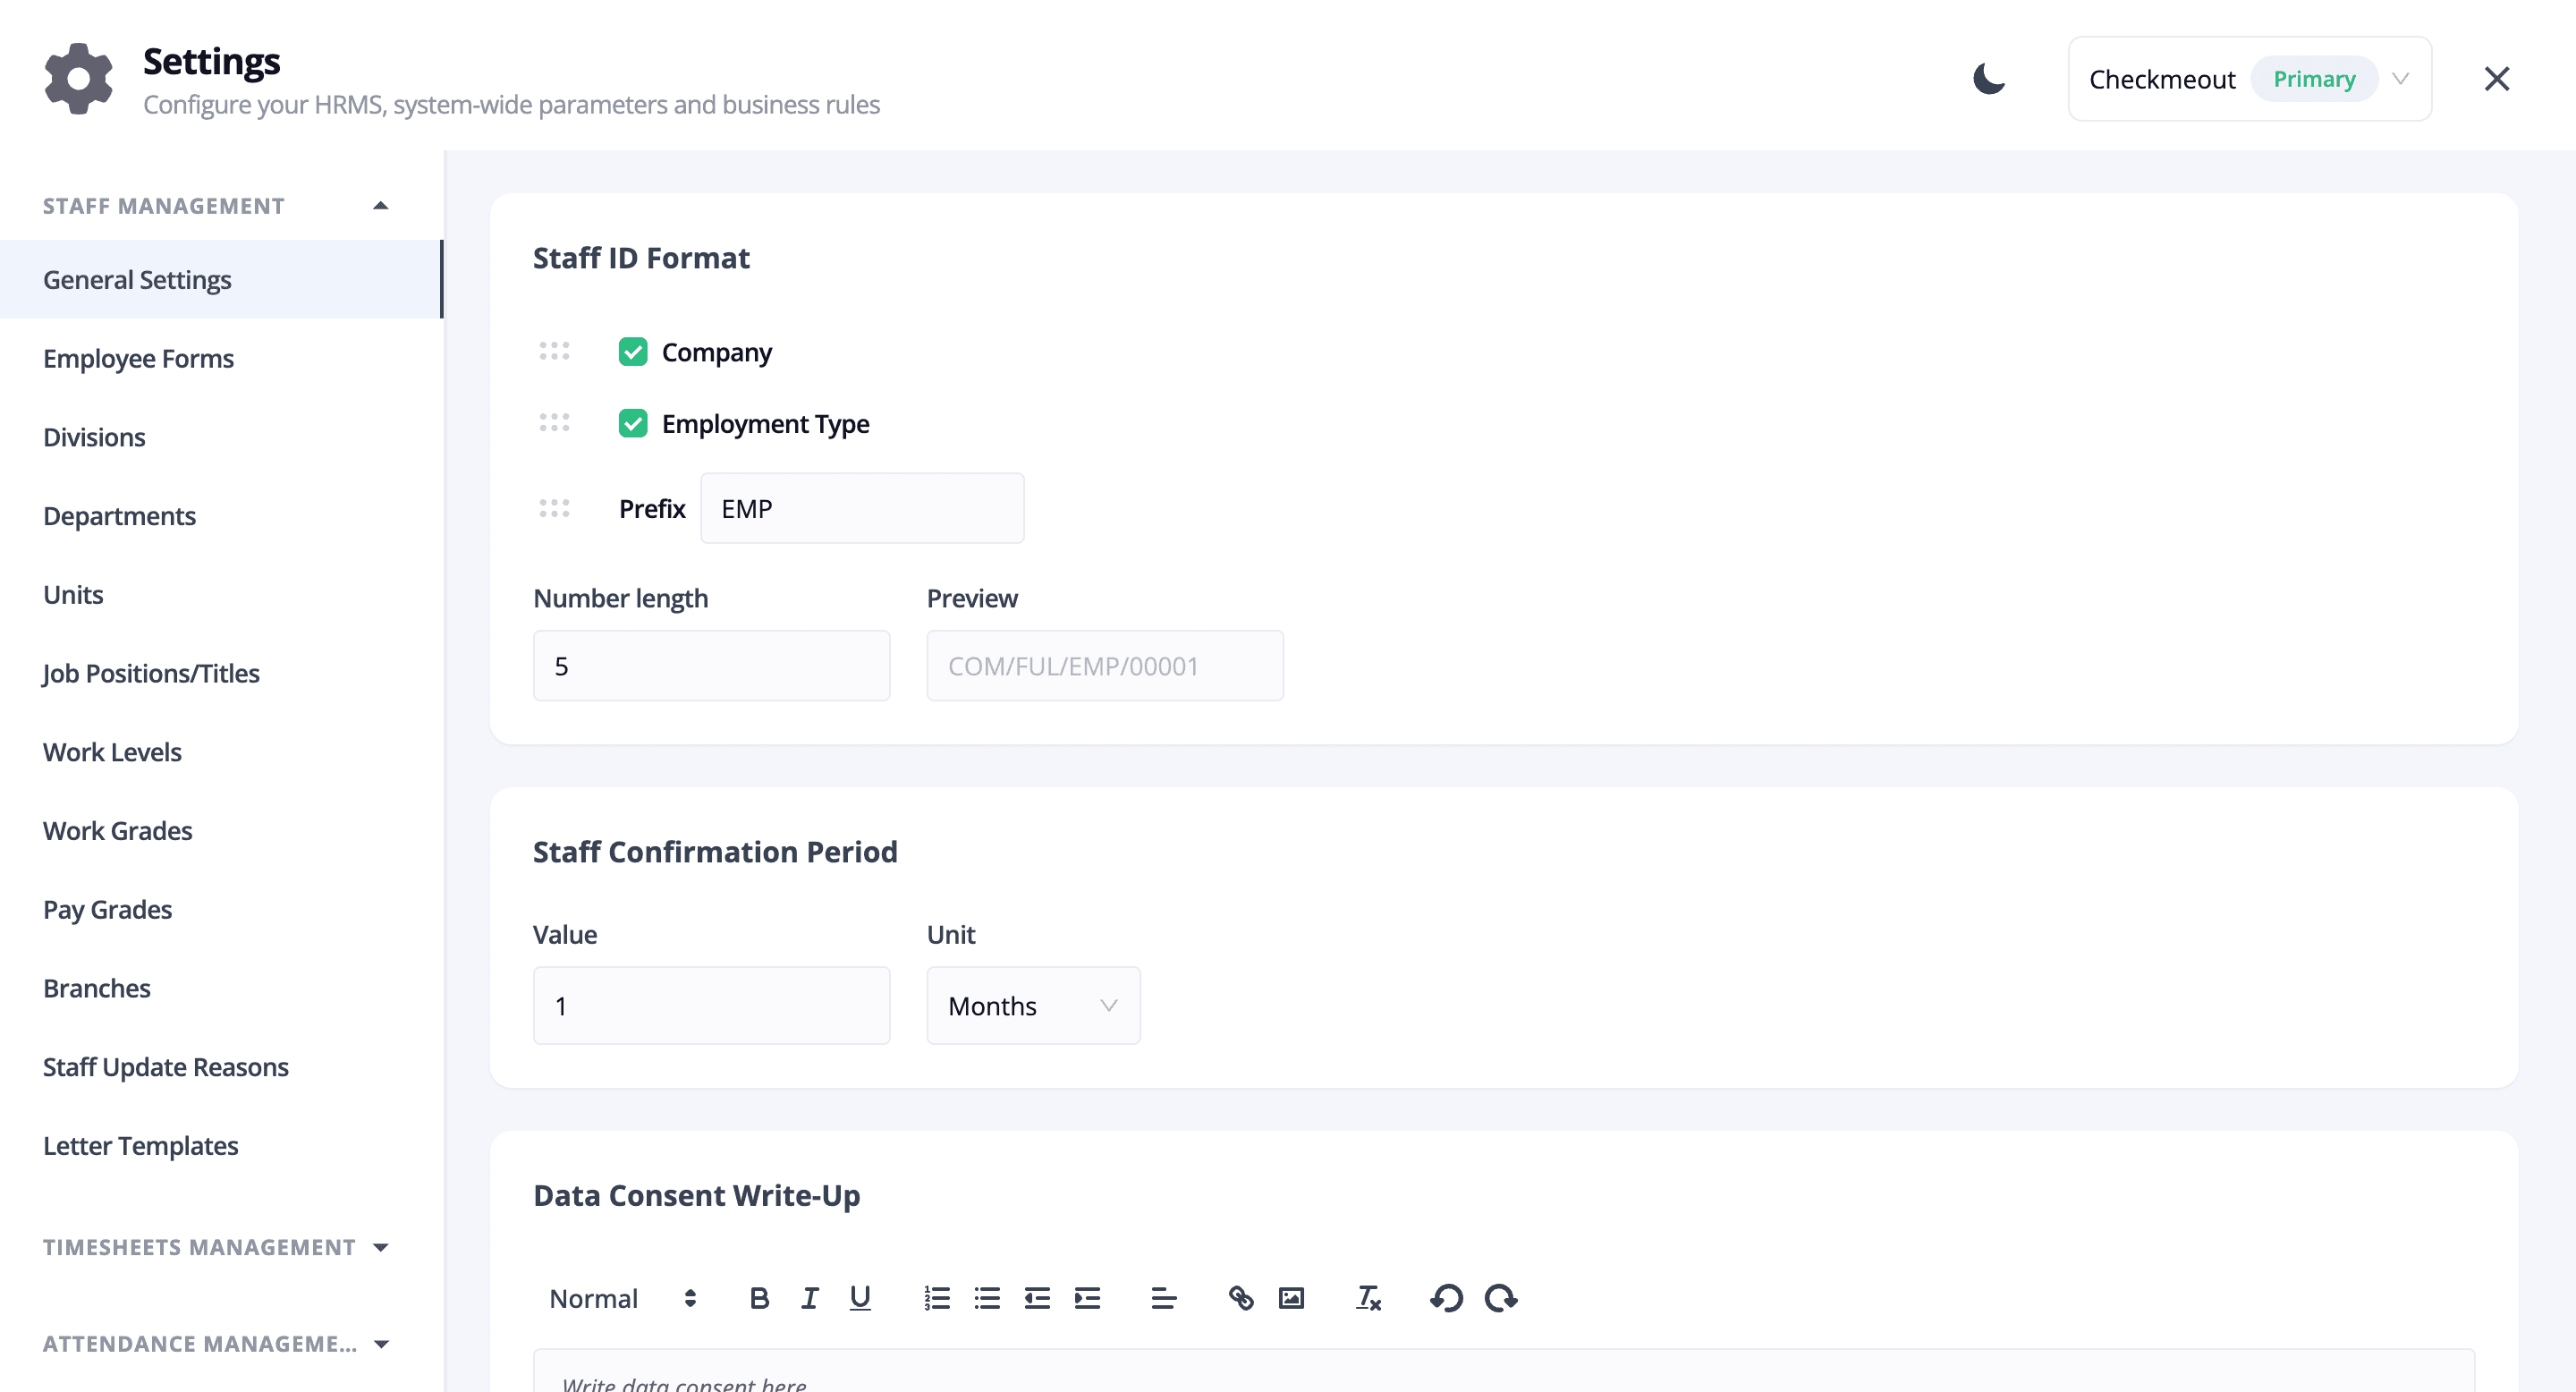Image resolution: width=2576 pixels, height=1392 pixels.
Task: Open the Checkmeout Primary company selector
Action: (2249, 79)
